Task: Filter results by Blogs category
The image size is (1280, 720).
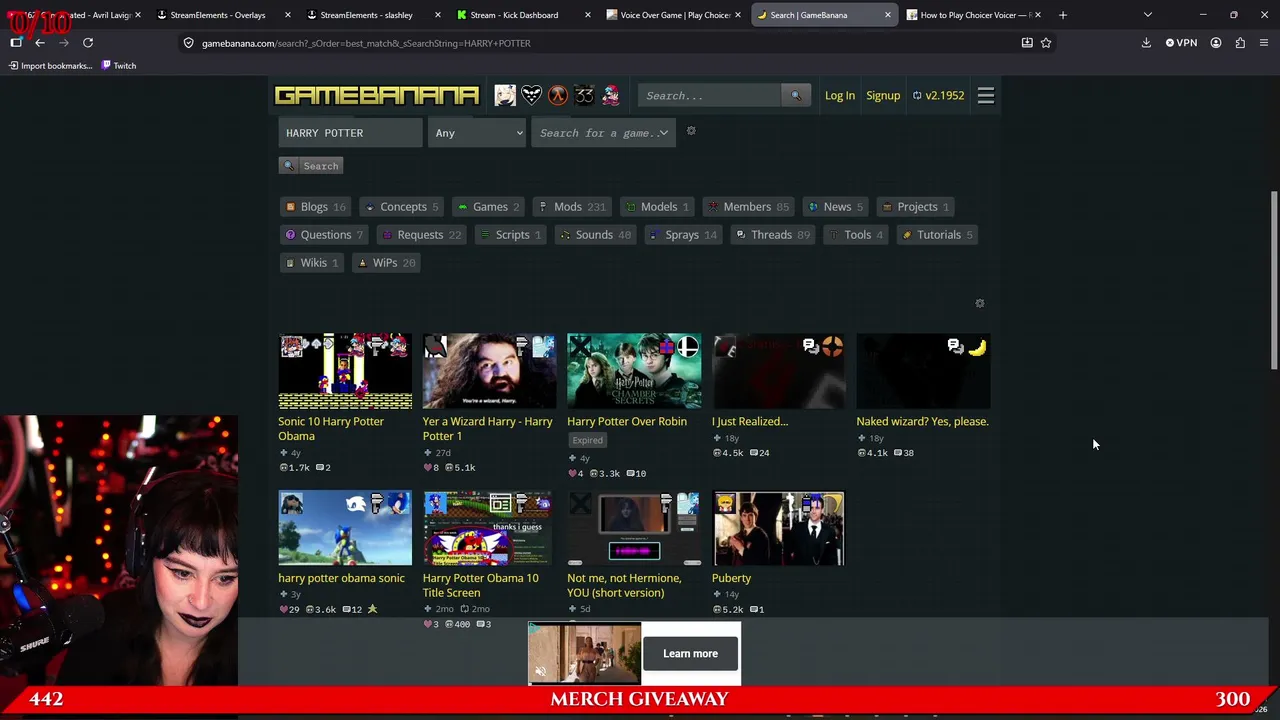Action: click(316, 207)
